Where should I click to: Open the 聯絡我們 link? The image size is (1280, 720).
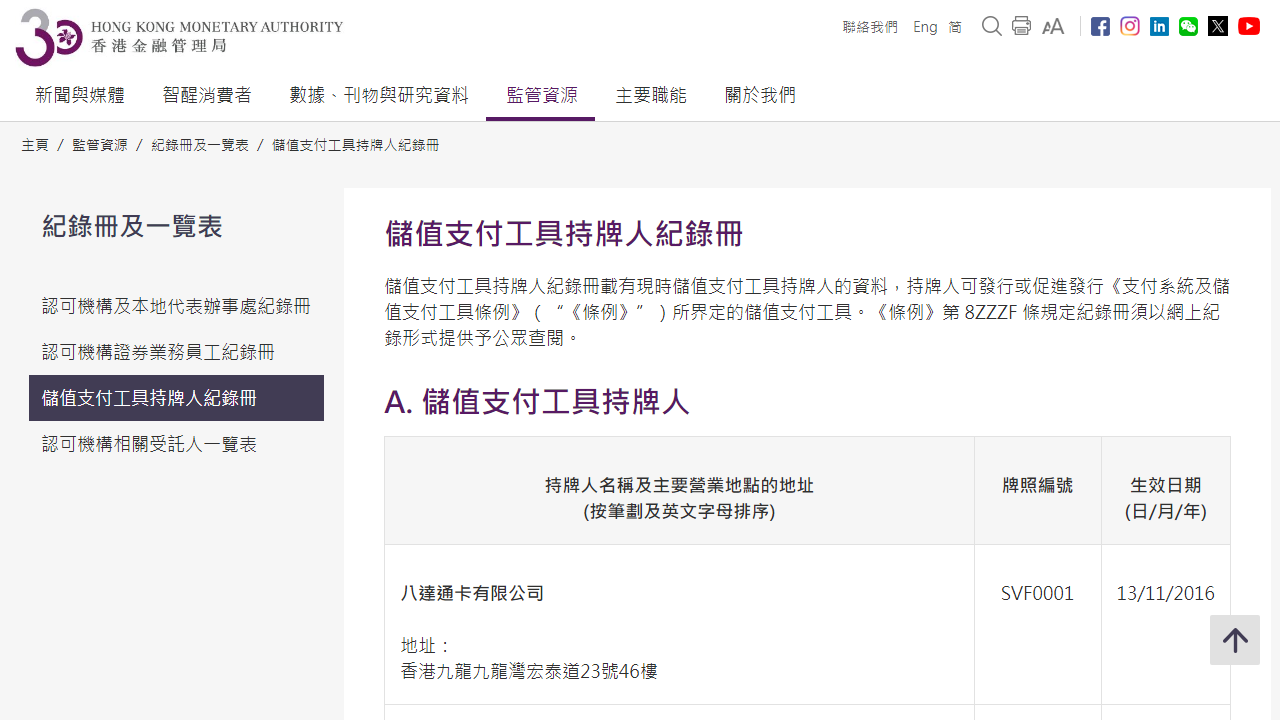(x=869, y=27)
